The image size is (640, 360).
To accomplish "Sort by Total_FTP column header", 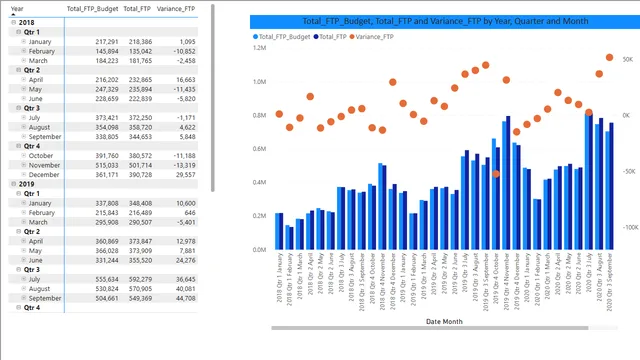I will click(x=137, y=9).
